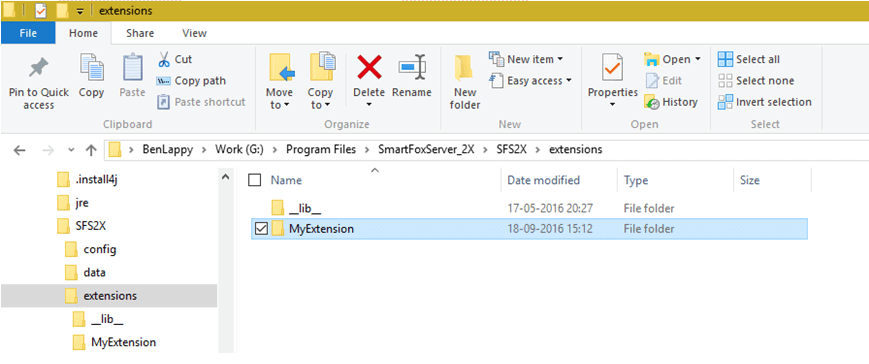Select jre folder in navigation tree

point(73,203)
